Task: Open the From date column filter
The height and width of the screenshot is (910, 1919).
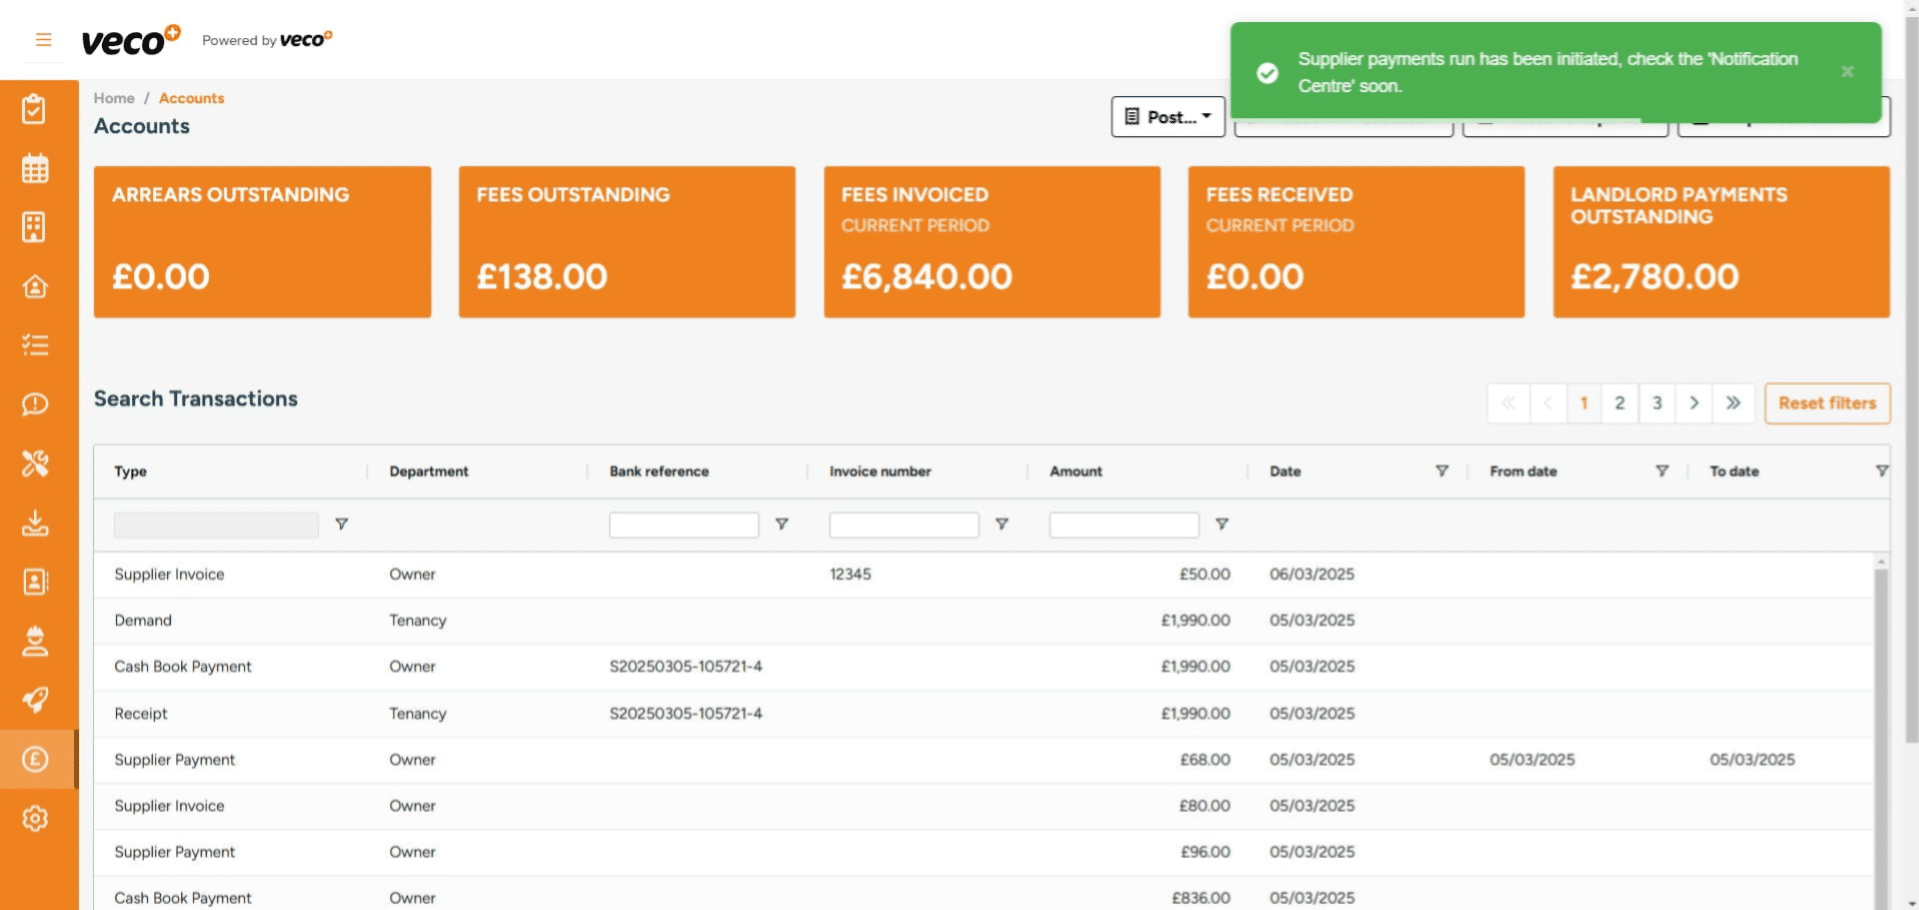Action: [x=1661, y=471]
